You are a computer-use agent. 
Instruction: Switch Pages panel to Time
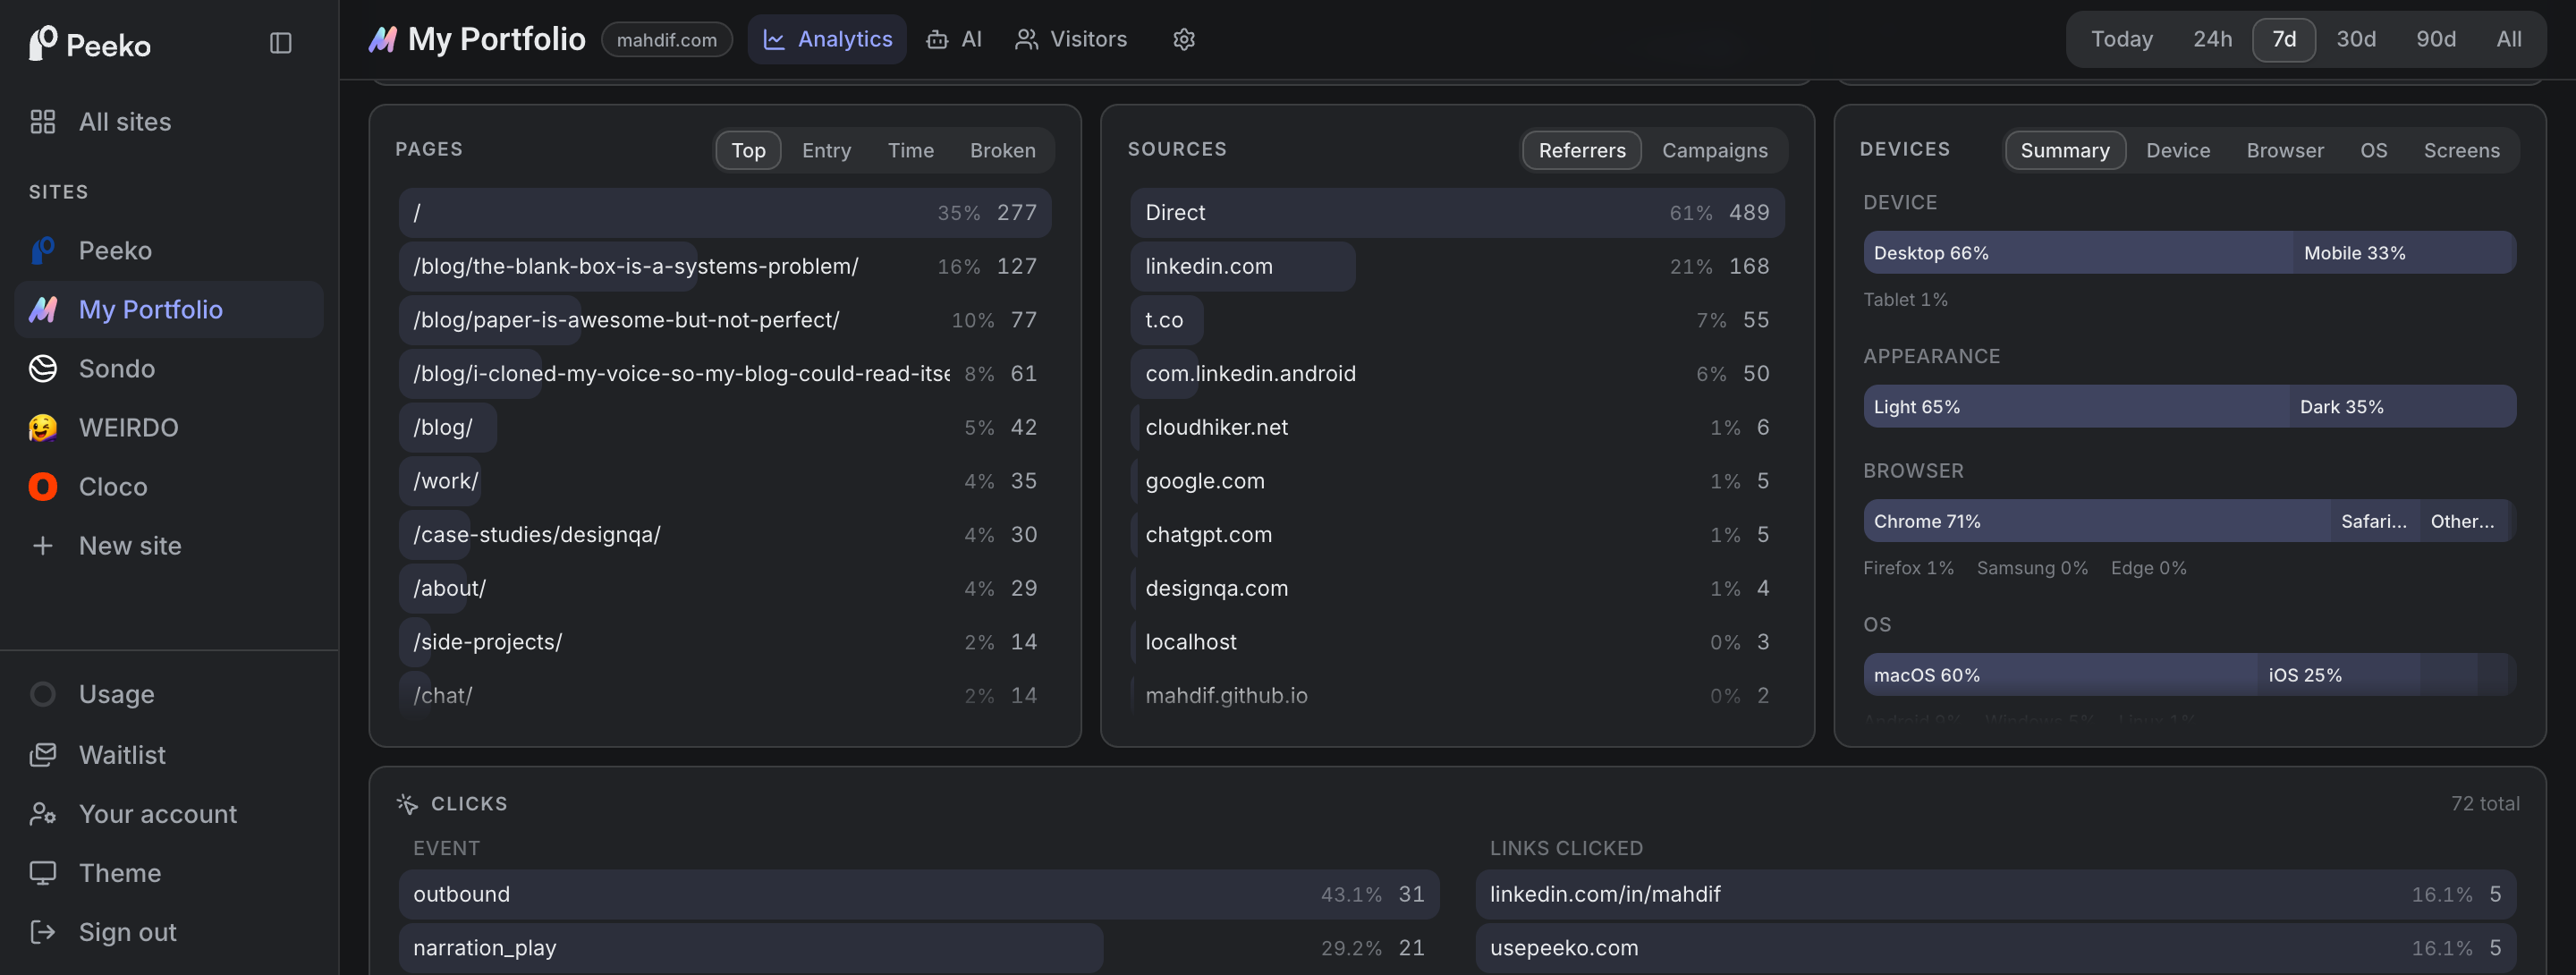coord(910,150)
